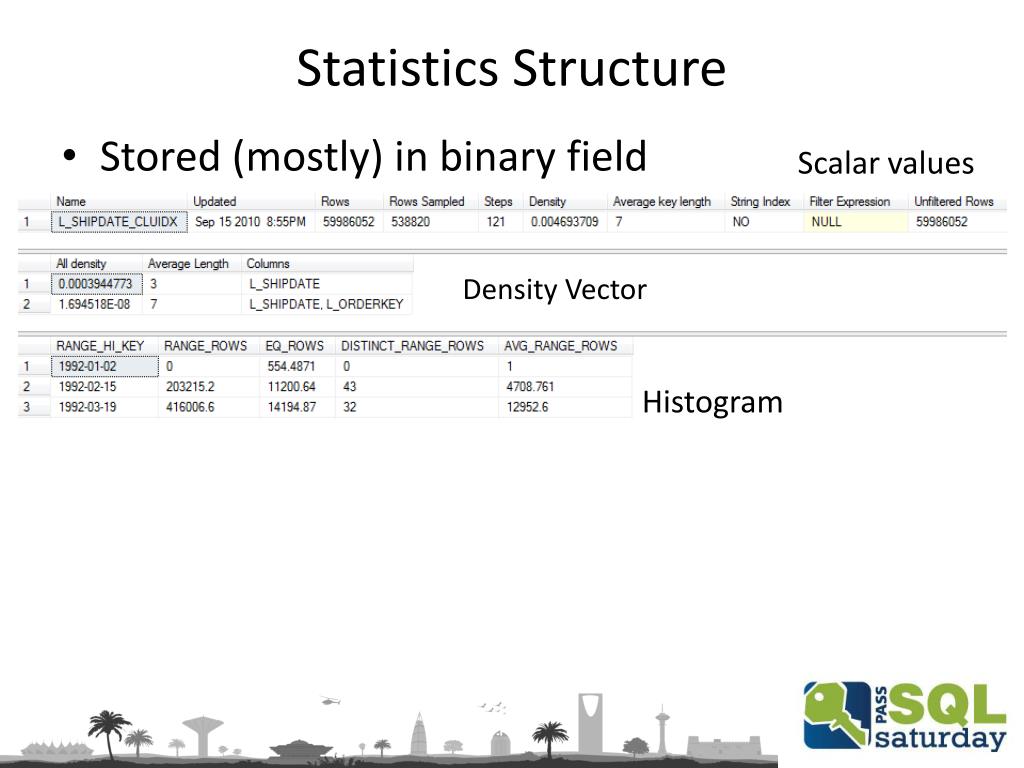
Task: Select the 59986052 unfiltered rows value
Action: (x=942, y=221)
